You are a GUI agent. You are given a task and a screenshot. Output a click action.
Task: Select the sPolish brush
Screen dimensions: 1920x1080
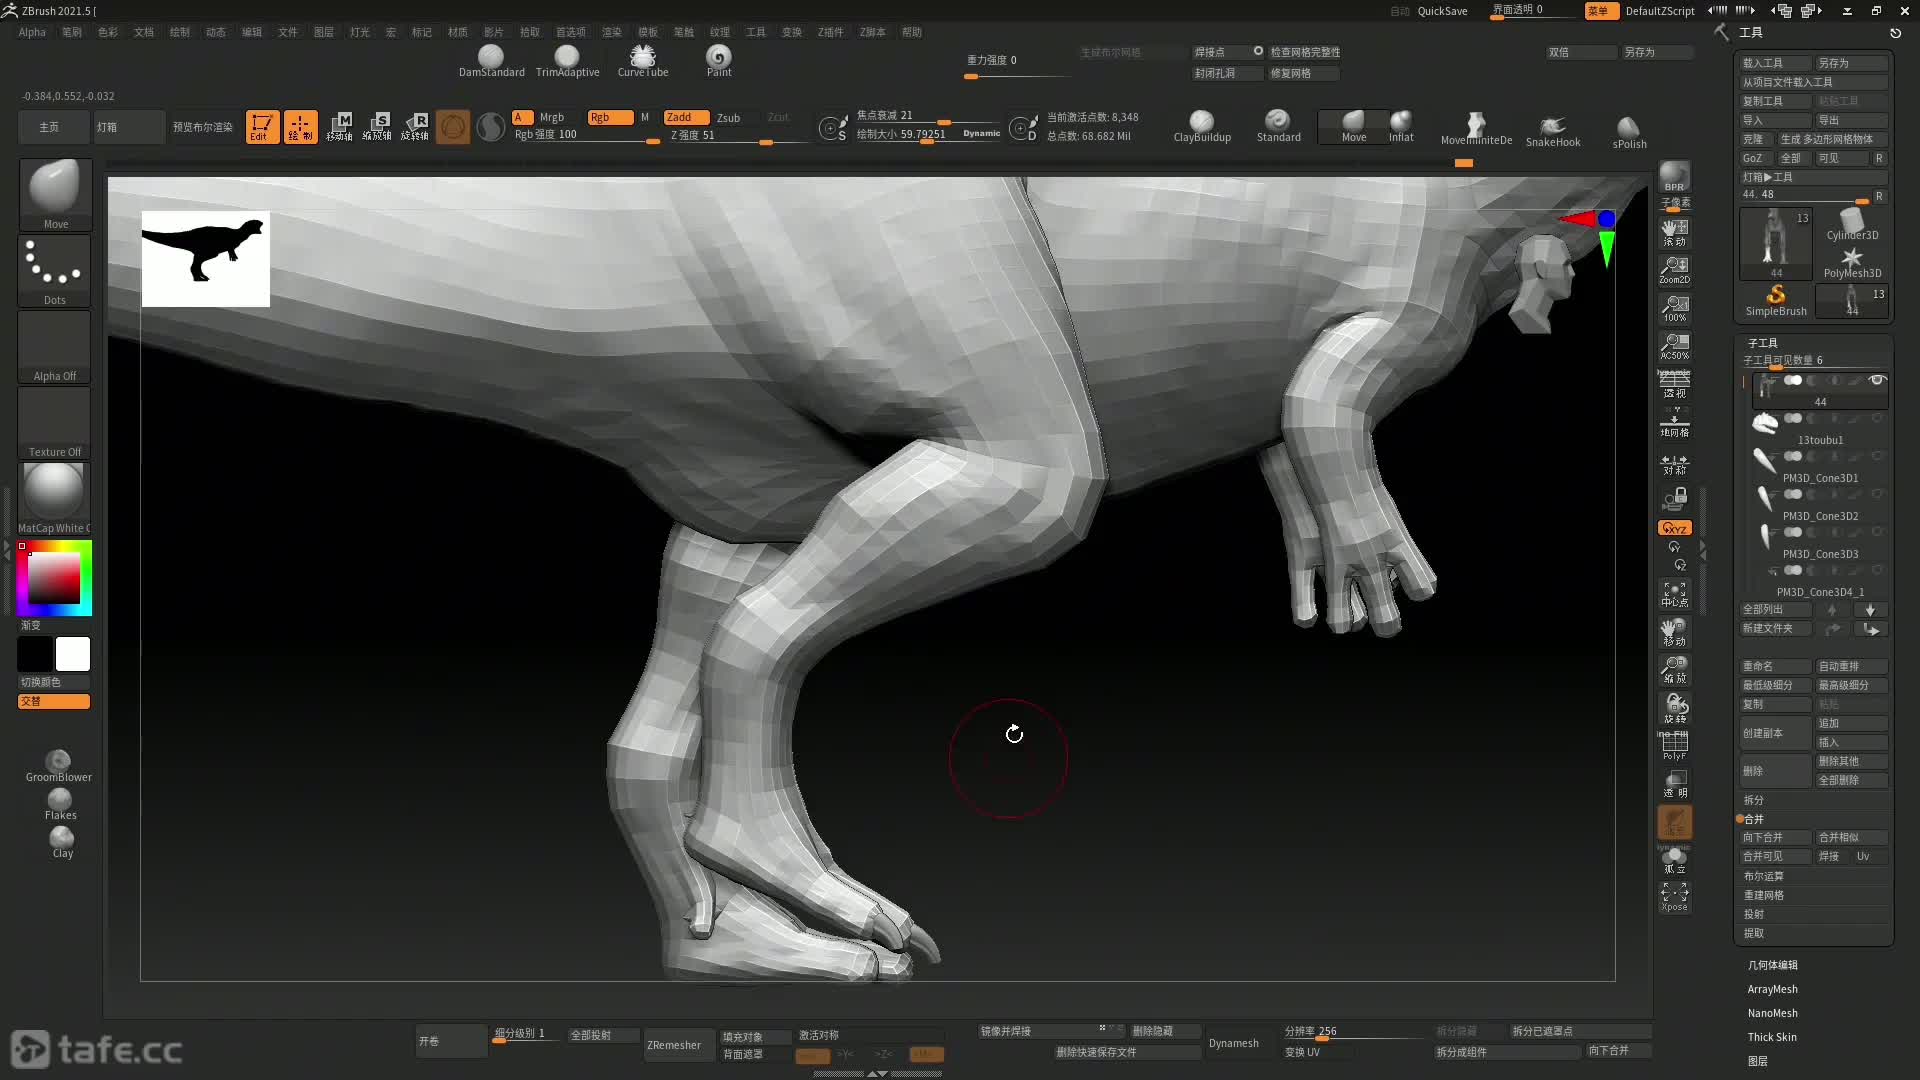[1629, 133]
